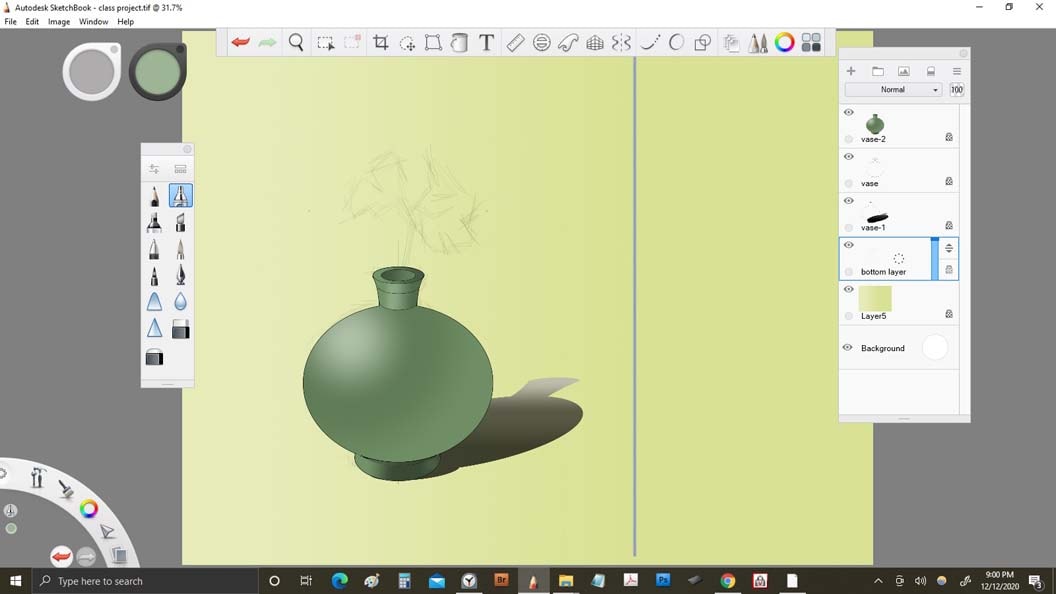The height and width of the screenshot is (594, 1056).
Task: Click the red Undo arrow in top toolbar
Action: tap(240, 42)
